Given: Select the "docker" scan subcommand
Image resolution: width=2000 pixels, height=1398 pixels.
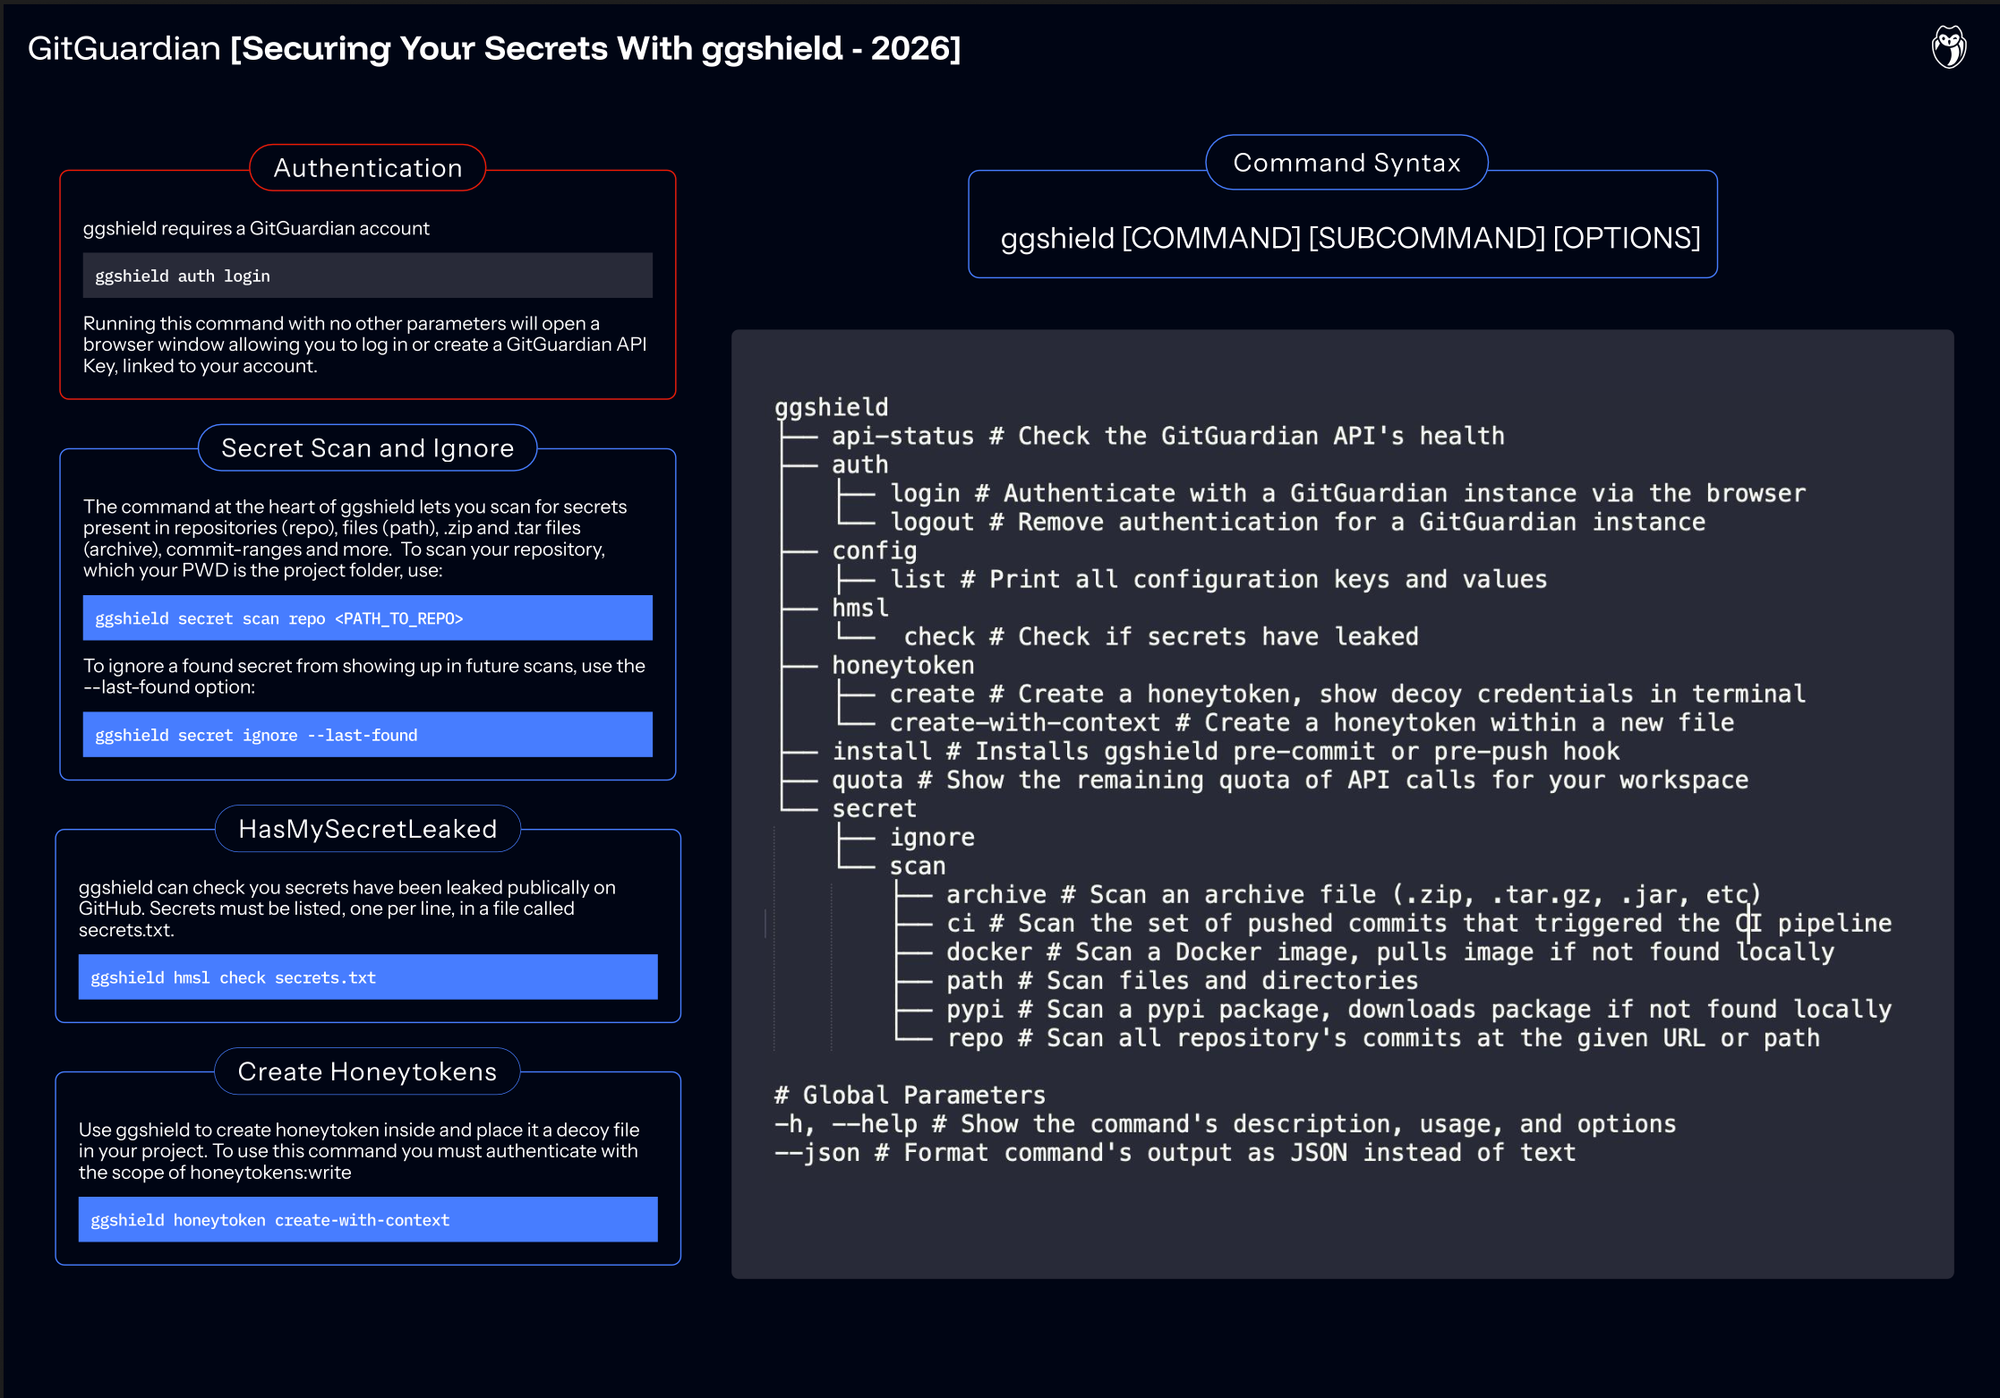Looking at the screenshot, I should click(x=990, y=951).
